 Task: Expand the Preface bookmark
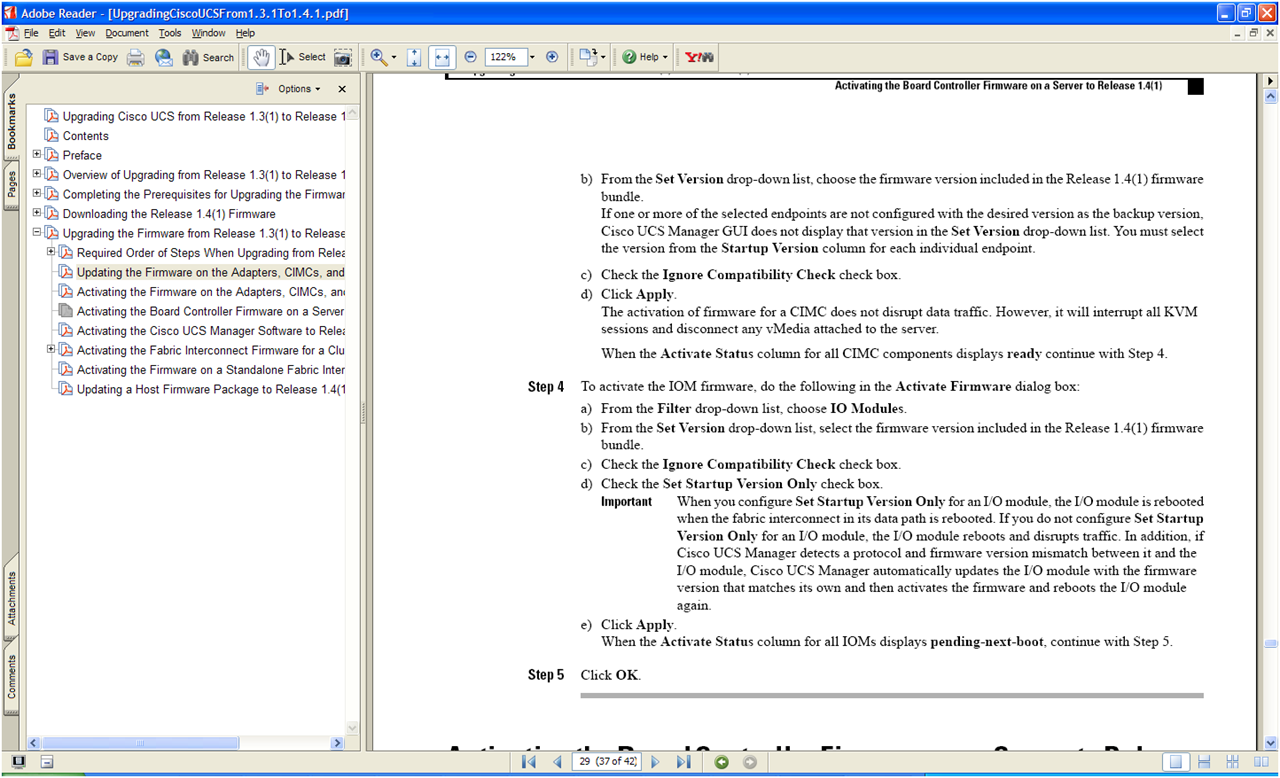click(37, 155)
